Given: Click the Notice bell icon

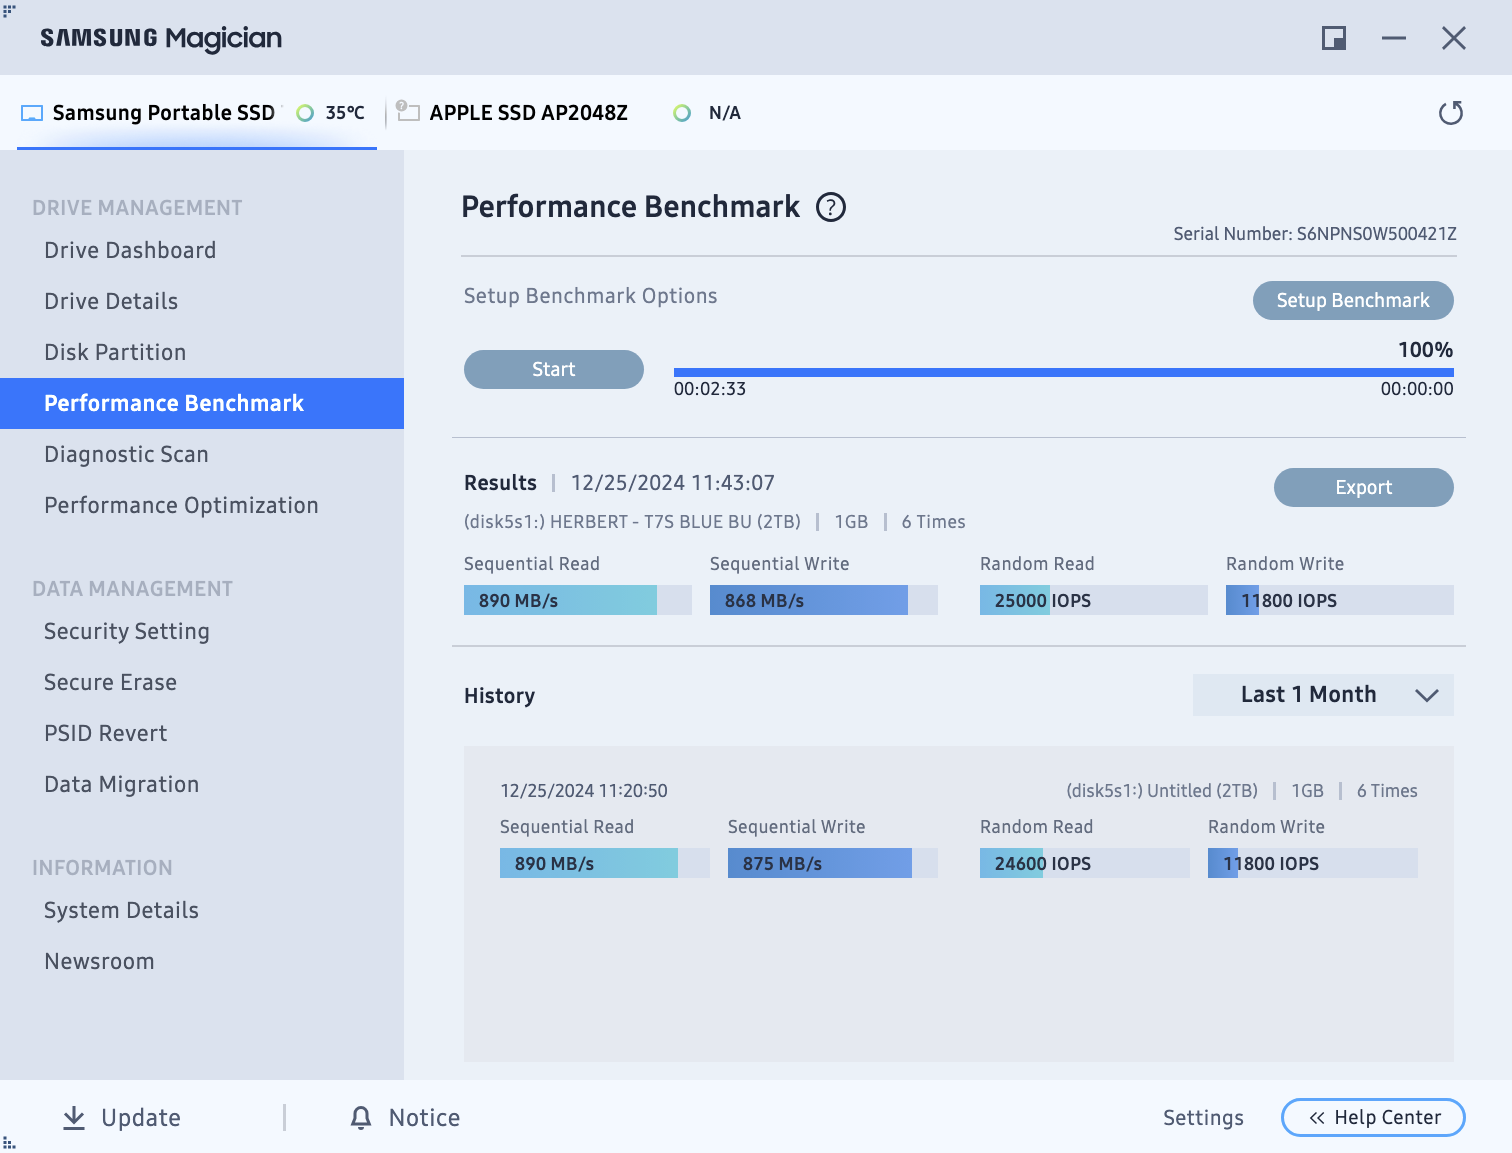Looking at the screenshot, I should pos(361,1118).
